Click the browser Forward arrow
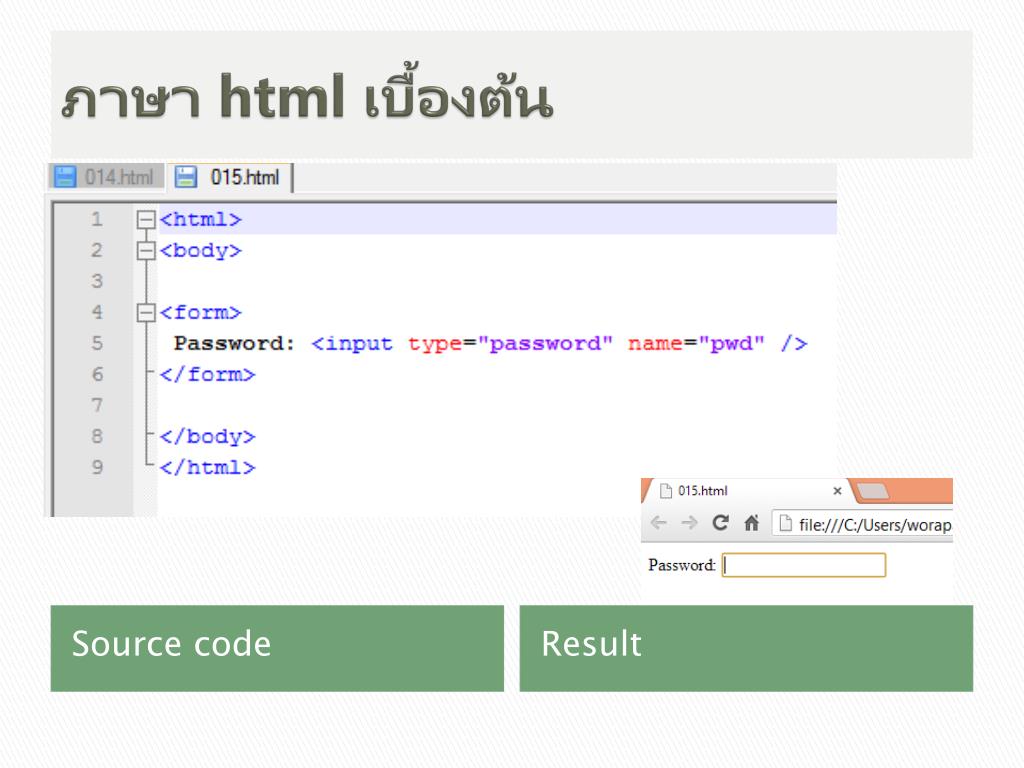The image size is (1024, 768). (689, 522)
